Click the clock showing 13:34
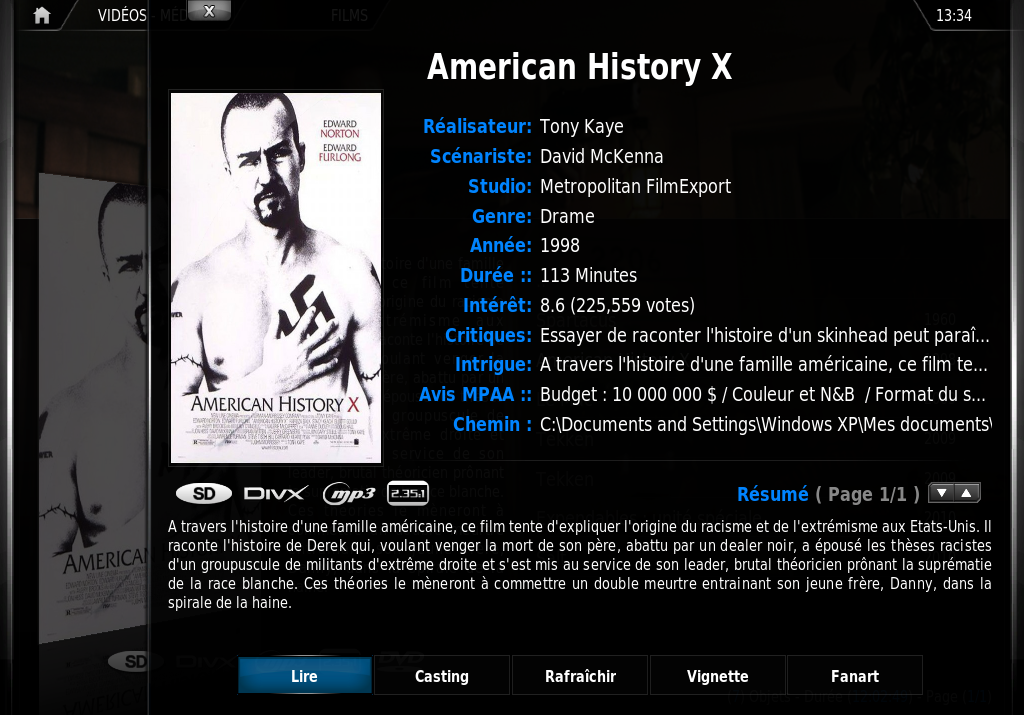 953,15
